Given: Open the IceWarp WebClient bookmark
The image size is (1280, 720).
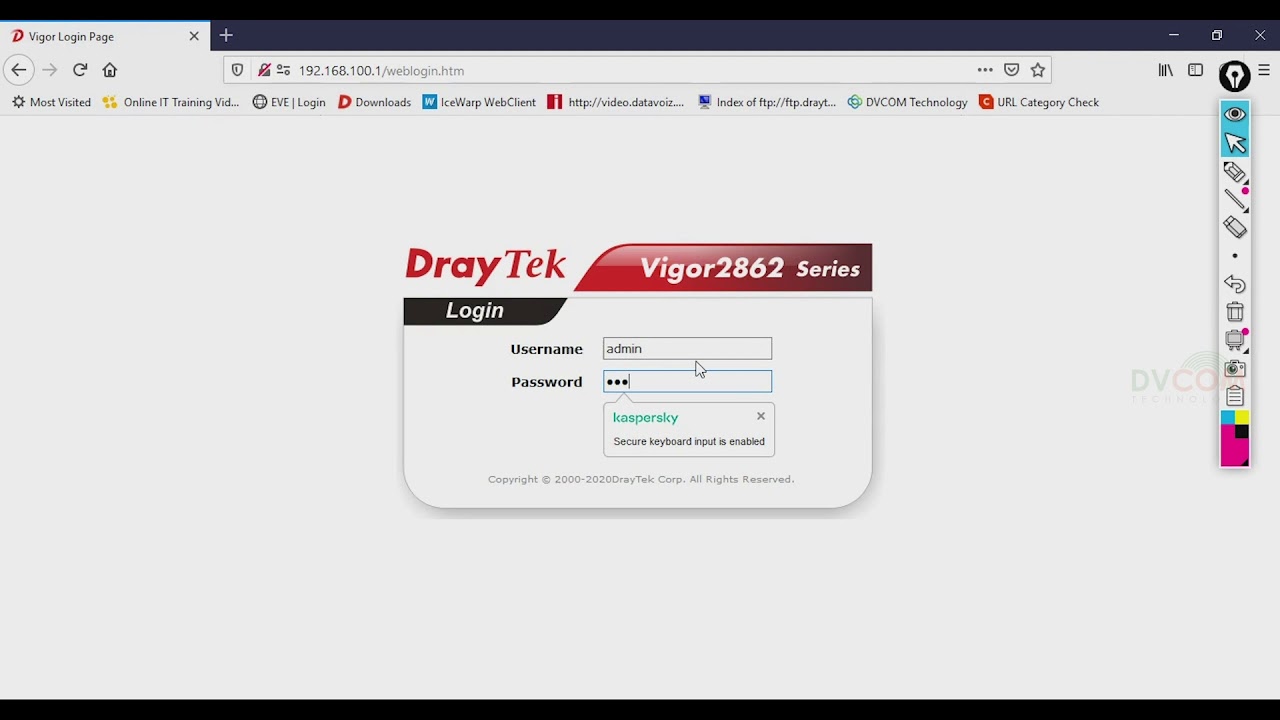Looking at the screenshot, I should [479, 102].
